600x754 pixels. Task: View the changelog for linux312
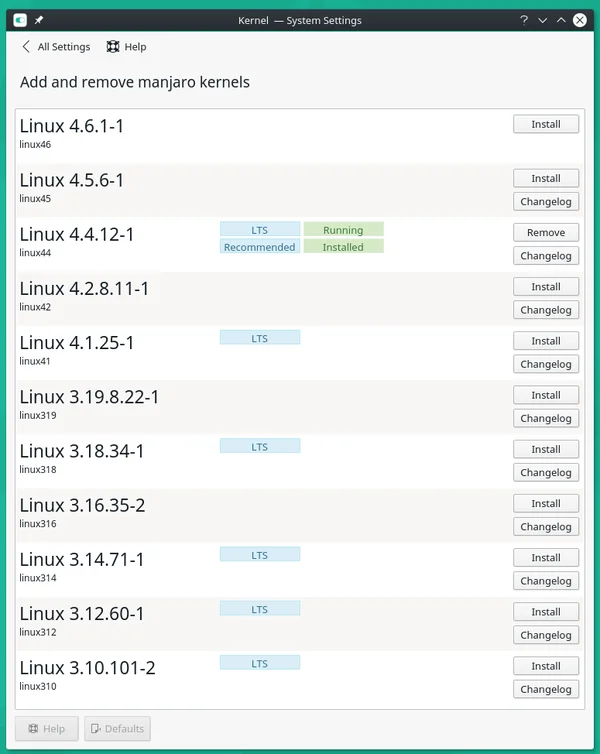click(545, 635)
